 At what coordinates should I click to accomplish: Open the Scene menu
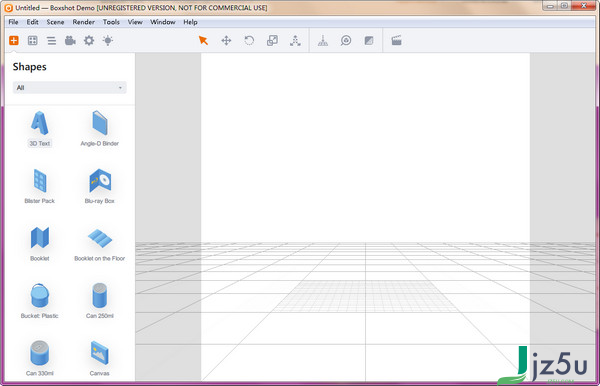pos(55,22)
